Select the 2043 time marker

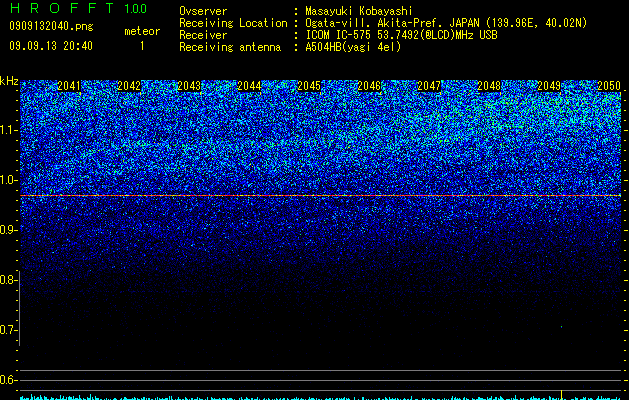click(x=189, y=86)
